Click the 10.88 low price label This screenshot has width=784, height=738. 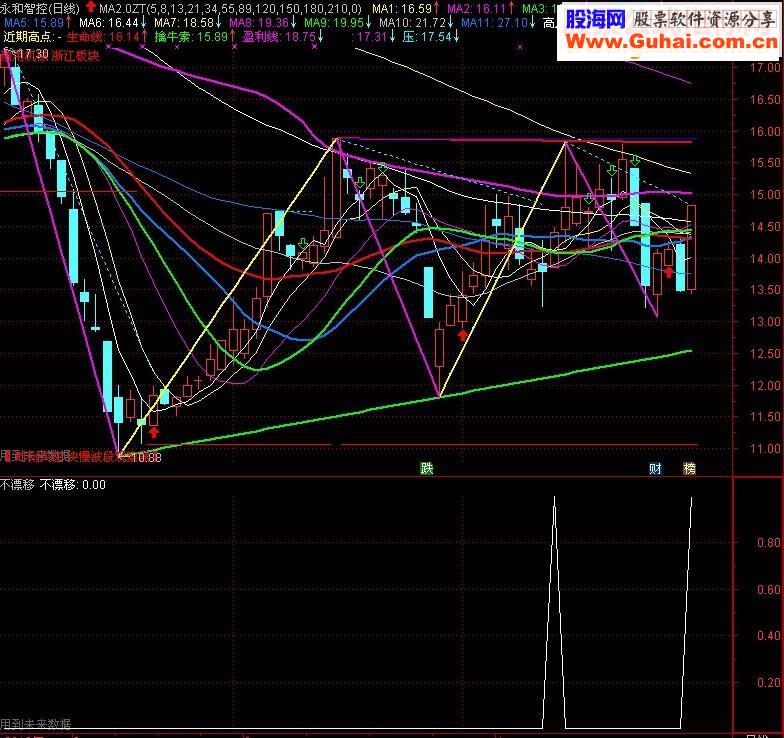[146, 457]
